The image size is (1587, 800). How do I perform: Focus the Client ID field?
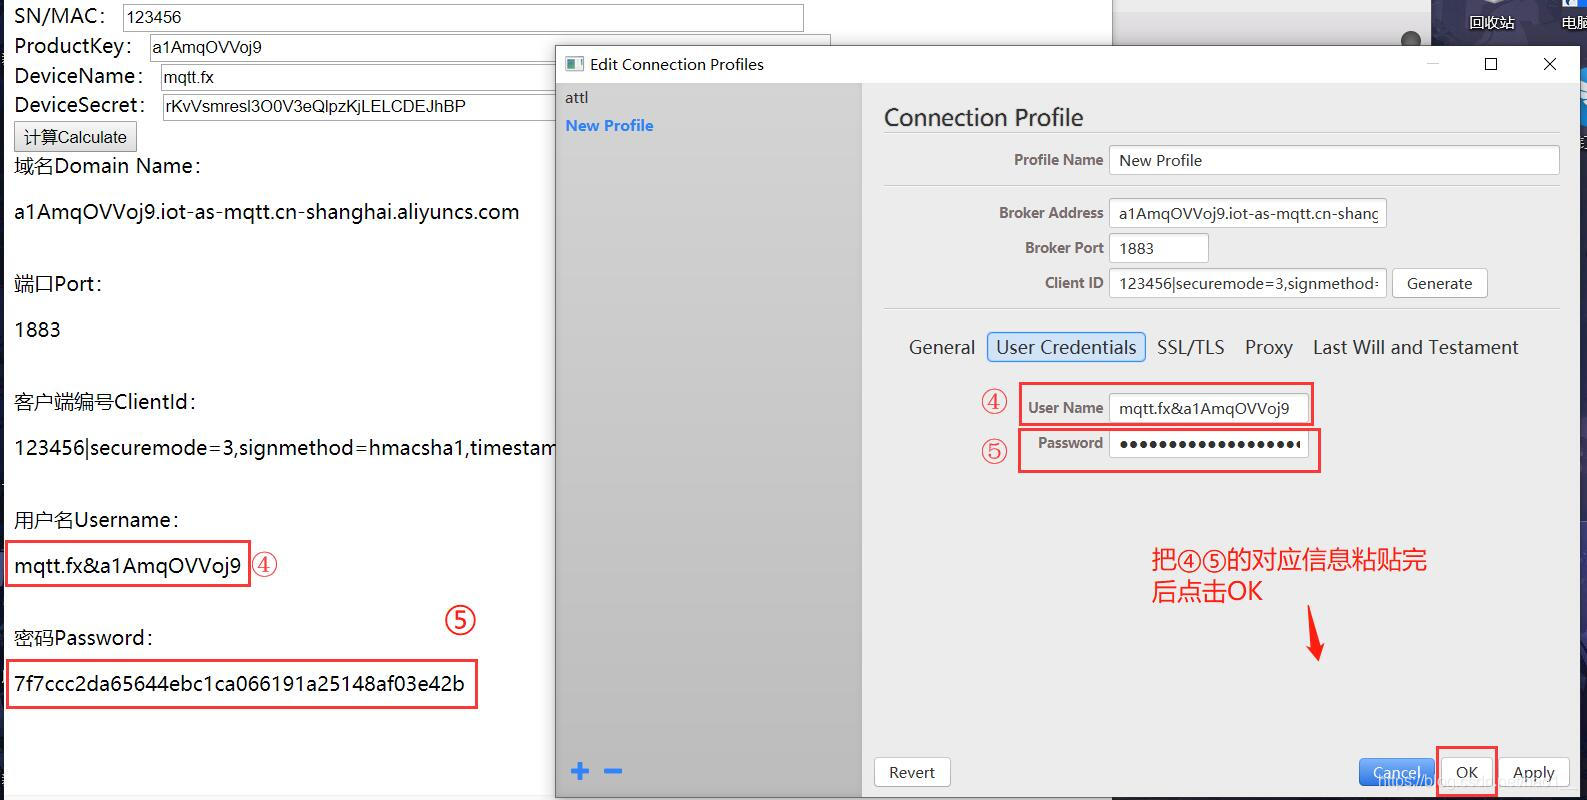pos(1247,283)
